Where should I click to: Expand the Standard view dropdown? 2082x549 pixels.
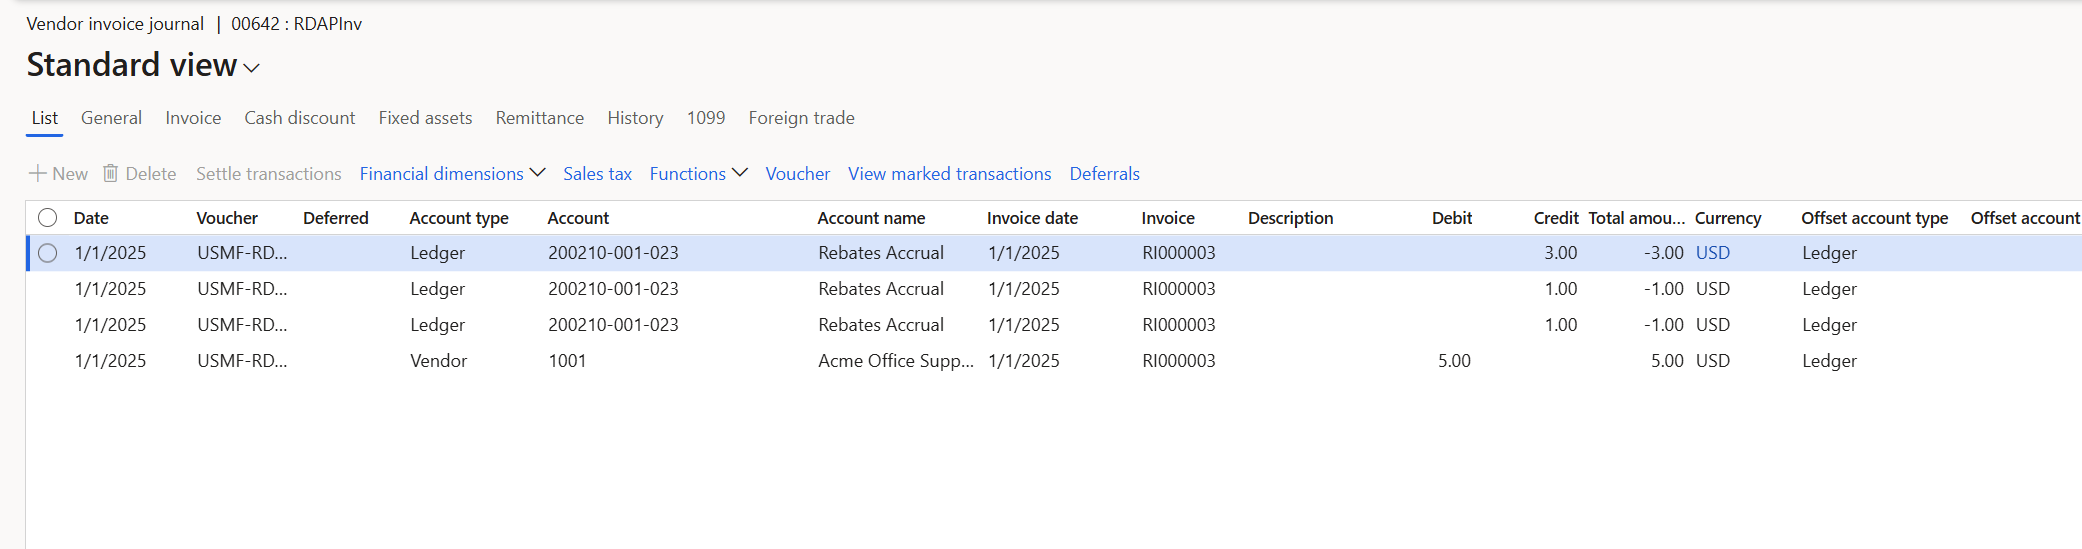click(x=251, y=68)
